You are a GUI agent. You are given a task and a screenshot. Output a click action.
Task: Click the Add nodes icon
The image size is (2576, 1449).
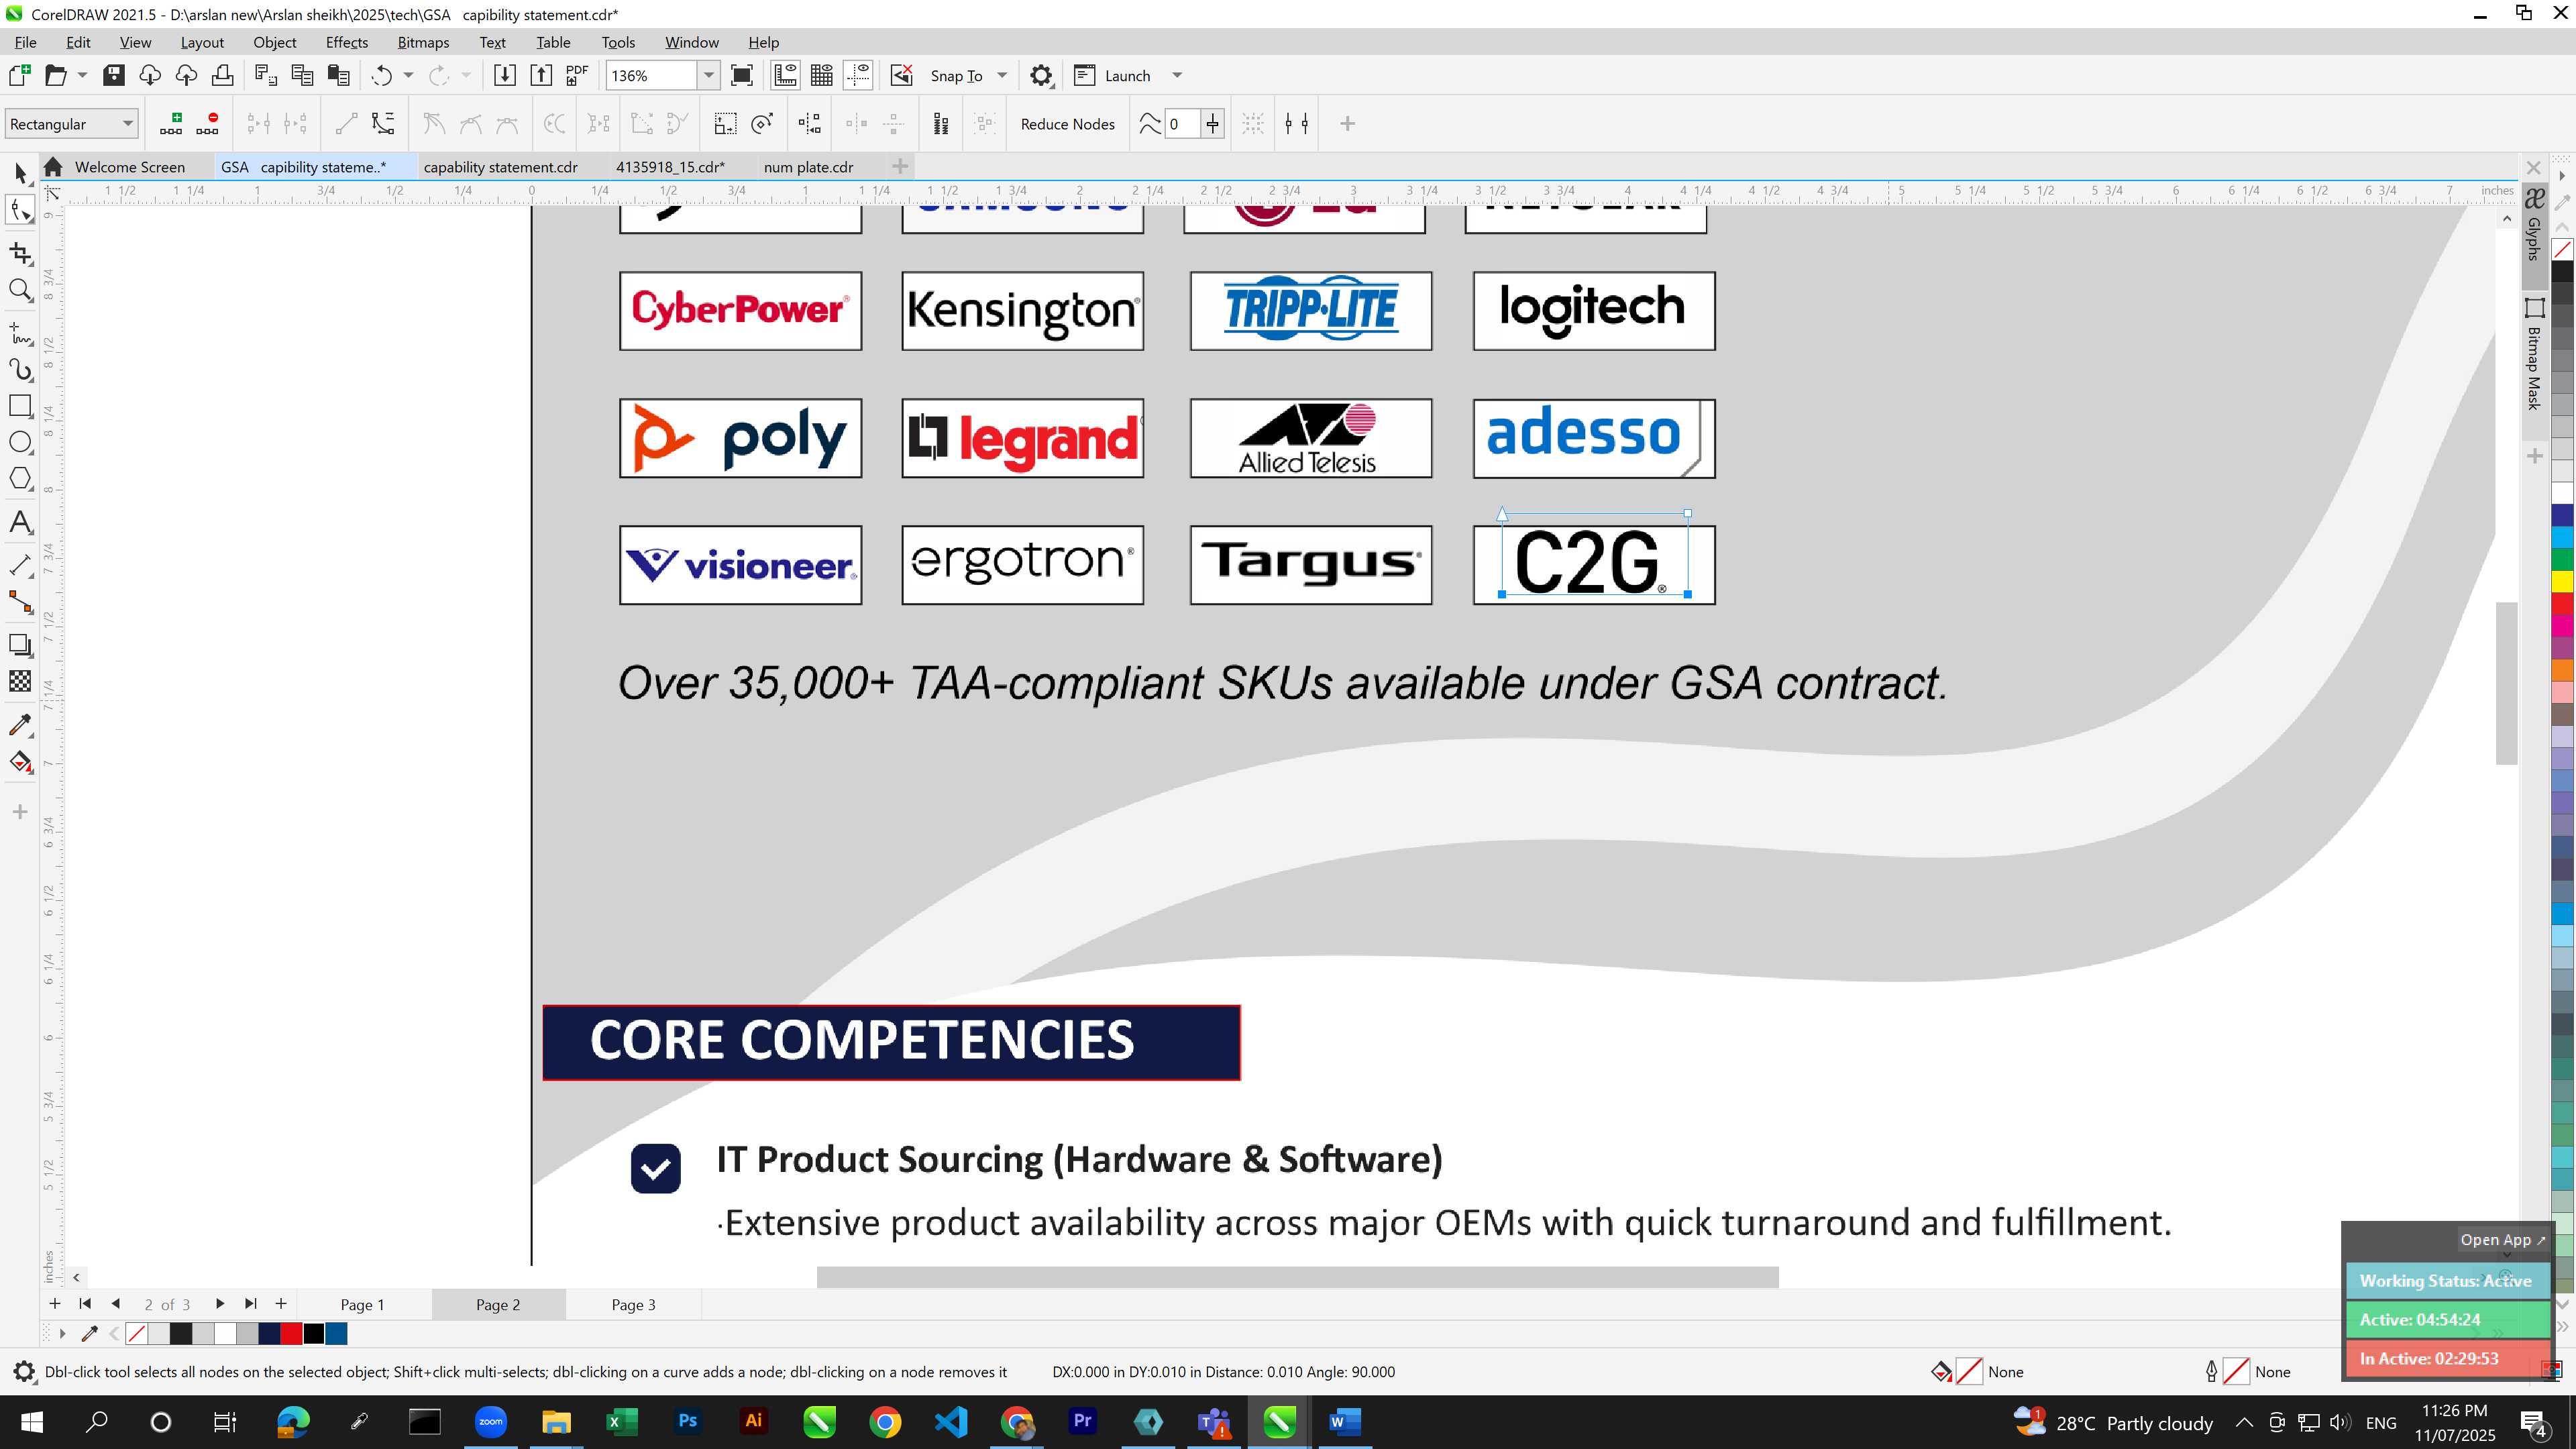171,123
